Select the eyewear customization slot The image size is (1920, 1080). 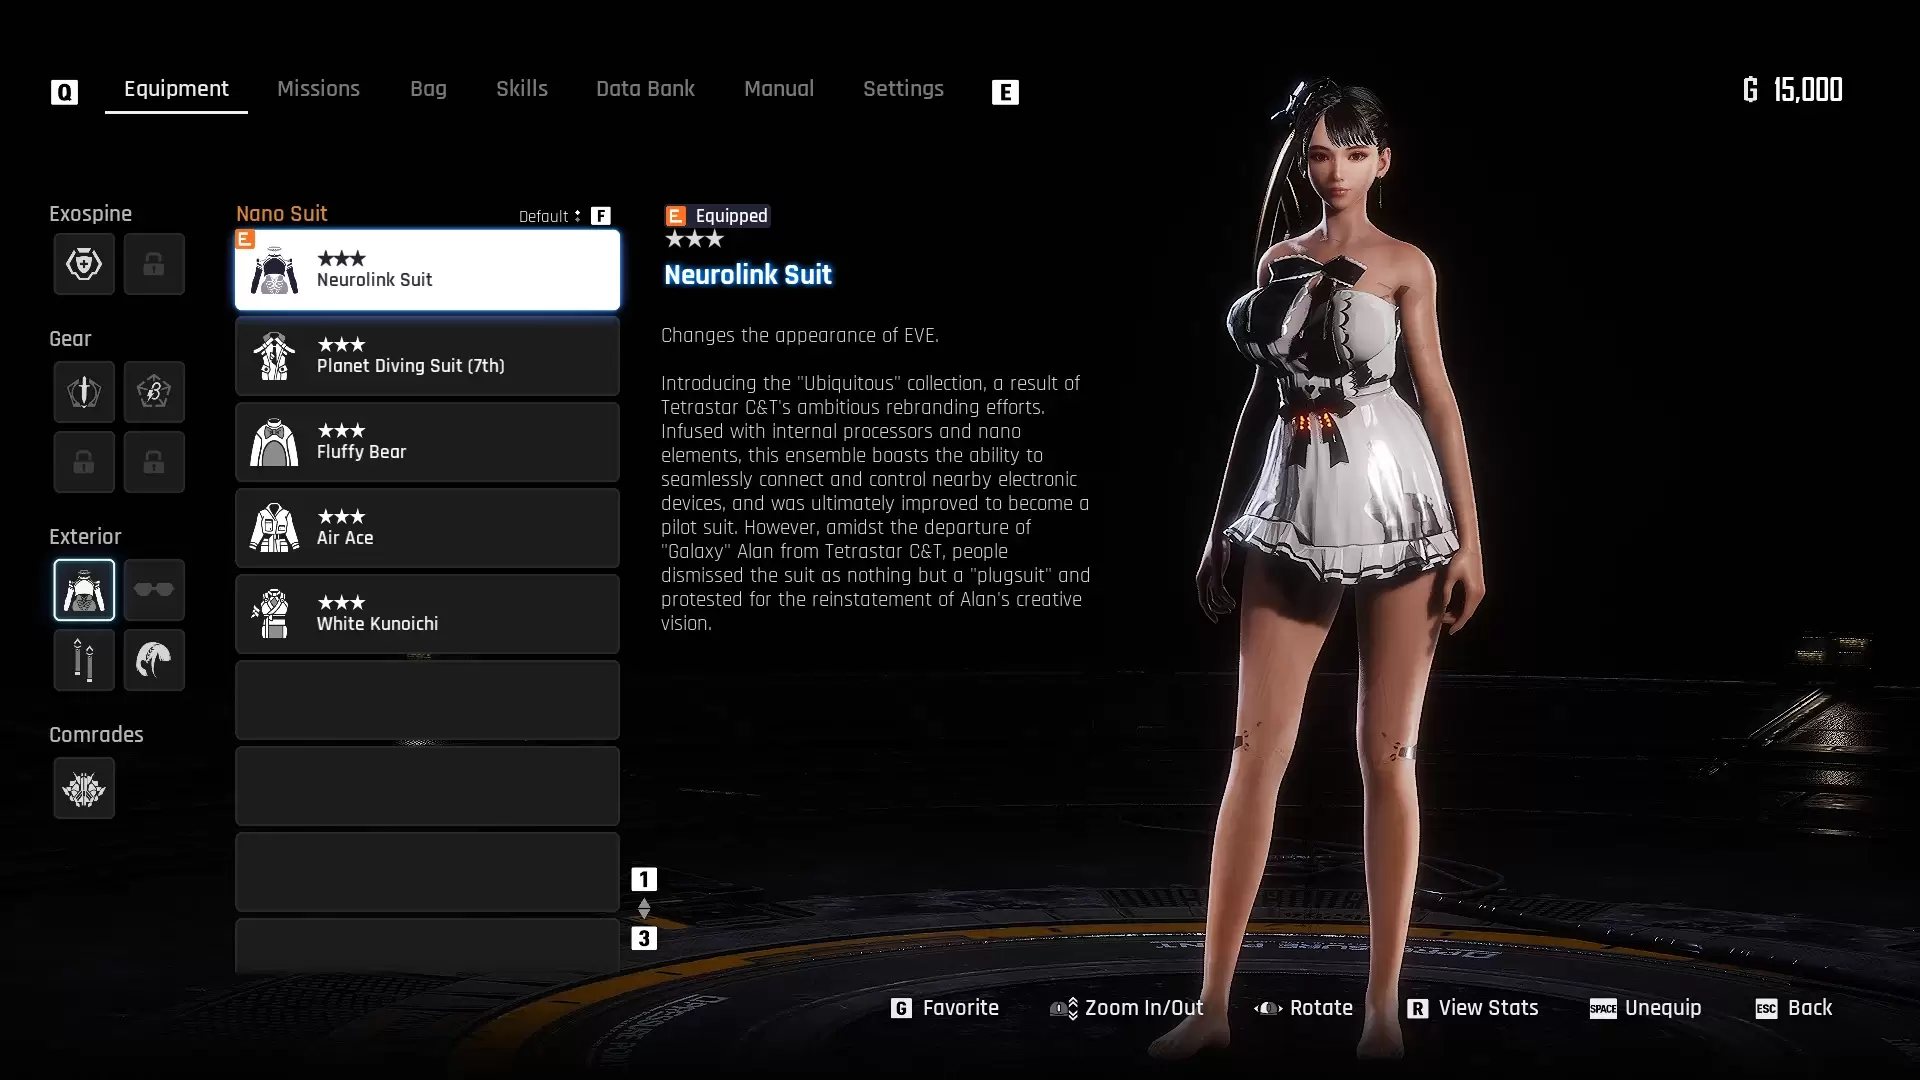154,590
